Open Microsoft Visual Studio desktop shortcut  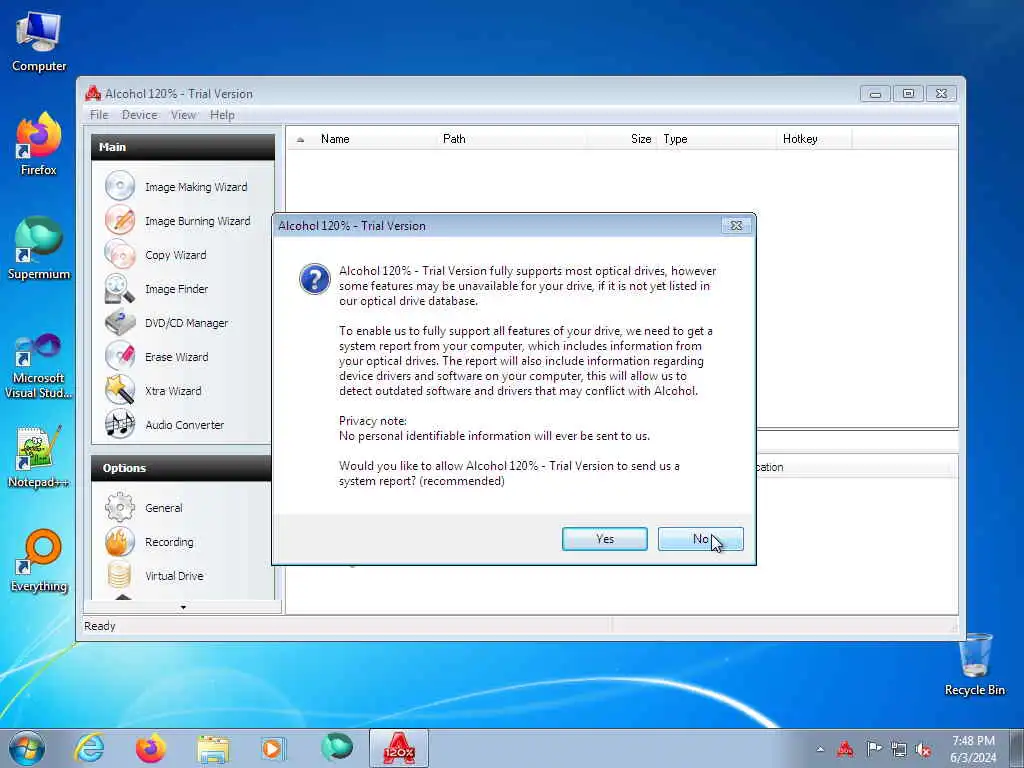[39, 366]
